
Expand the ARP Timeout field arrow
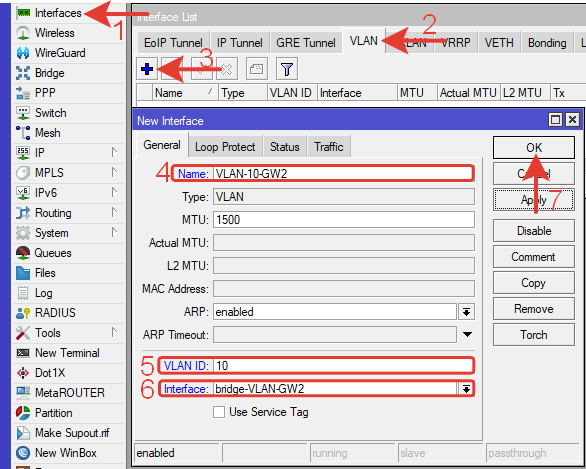(x=467, y=334)
